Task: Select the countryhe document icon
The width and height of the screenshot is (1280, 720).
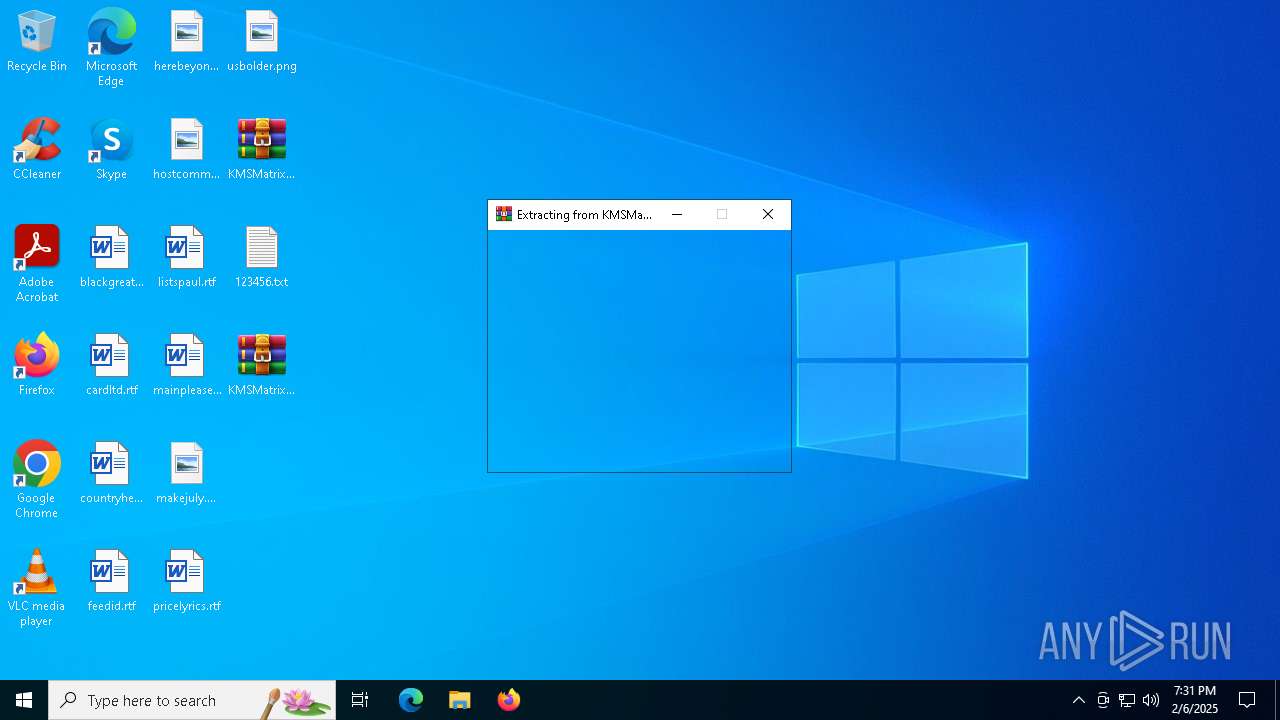Action: click(111, 473)
